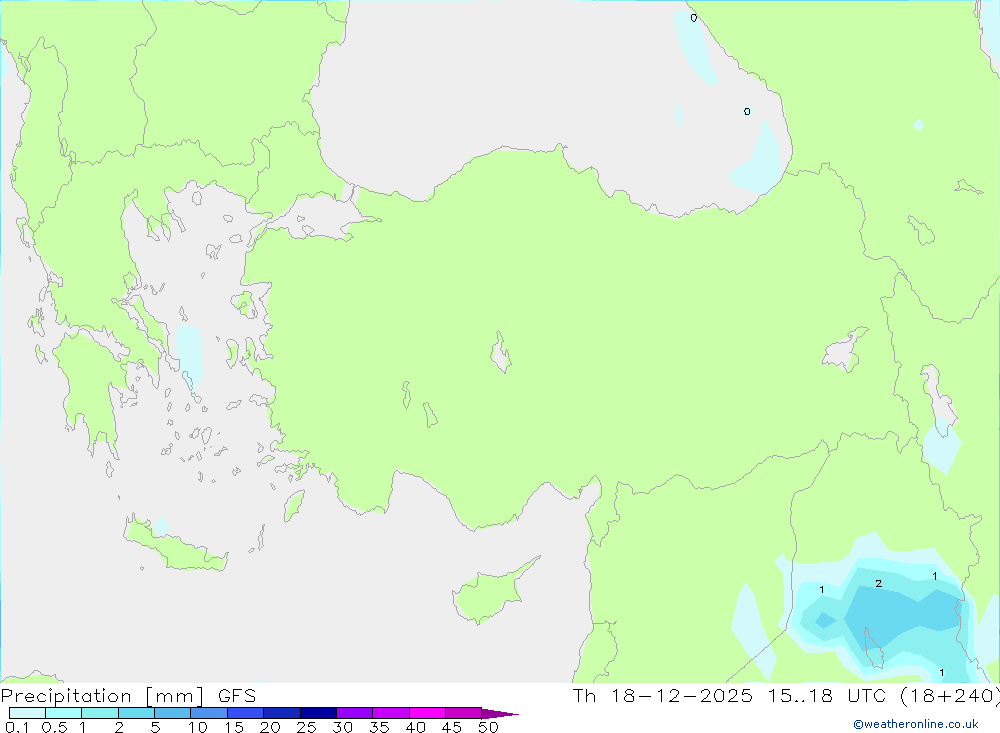Select the 30–35 mm violet legend swatch
1000x733 pixels.
(x=355, y=713)
